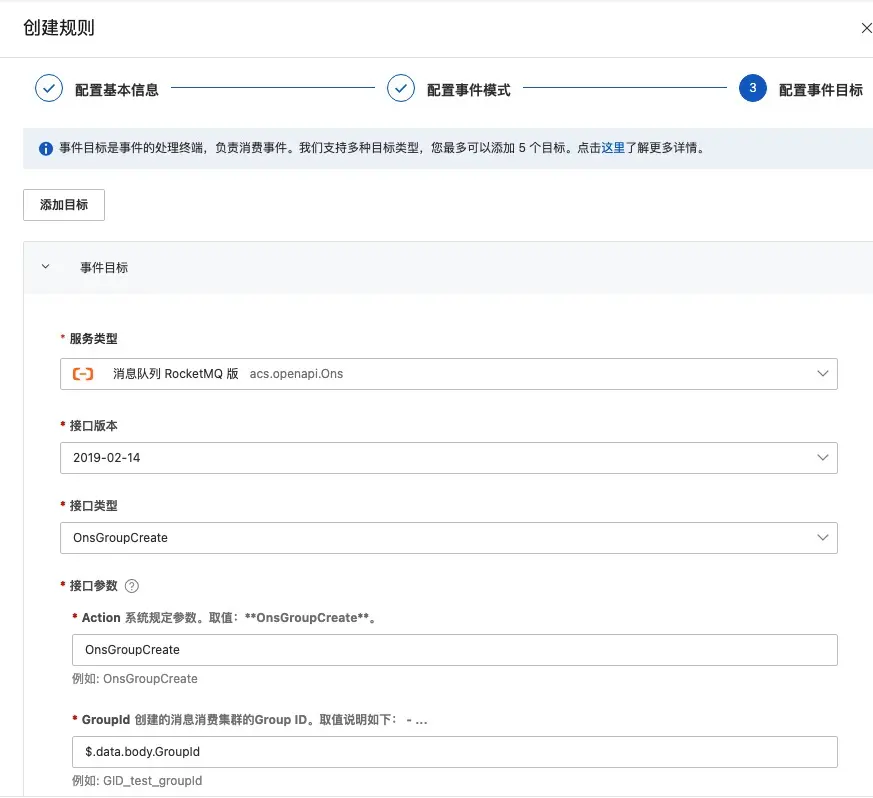Viewport: 873px width, 798px height.
Task: Click the 接口类型 dropdown arrow
Action: click(x=823, y=538)
